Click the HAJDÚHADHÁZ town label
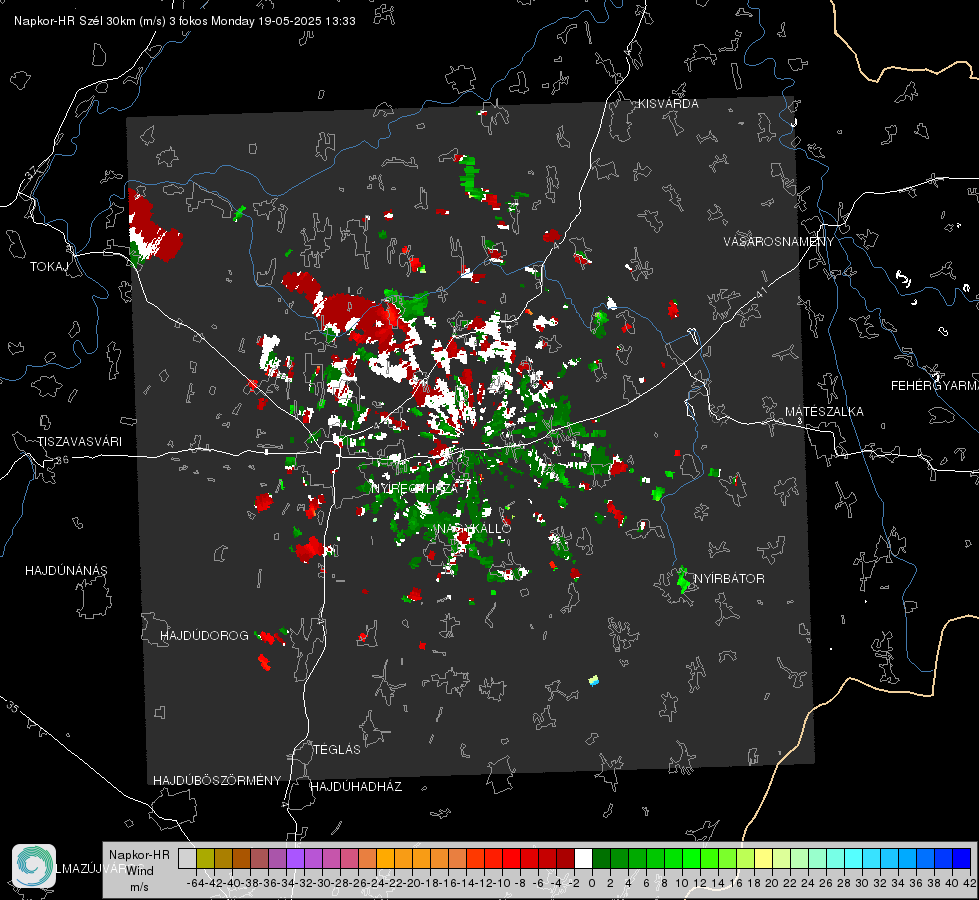 coord(356,787)
